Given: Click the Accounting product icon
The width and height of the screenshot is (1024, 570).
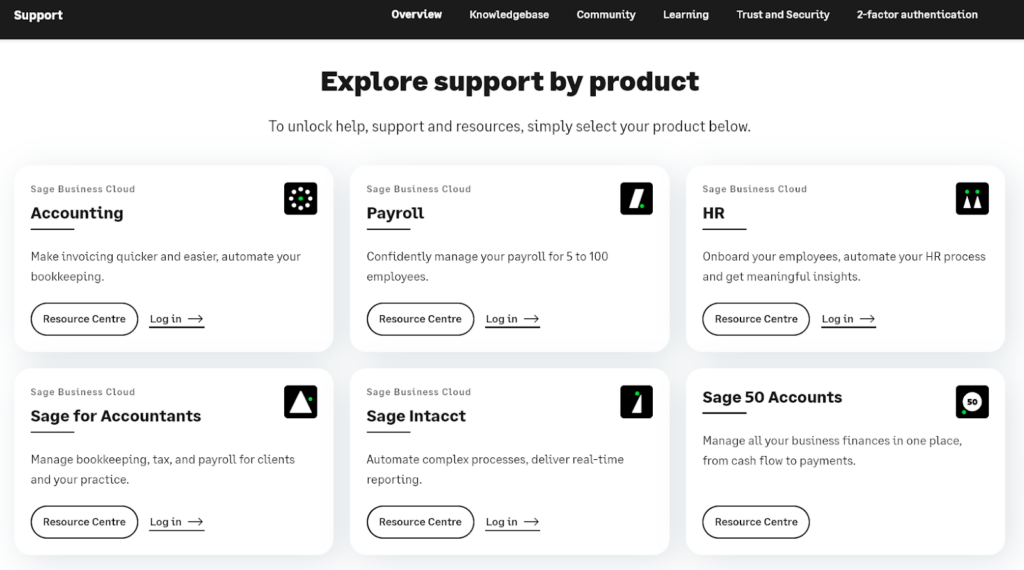Looking at the screenshot, I should tap(300, 198).
